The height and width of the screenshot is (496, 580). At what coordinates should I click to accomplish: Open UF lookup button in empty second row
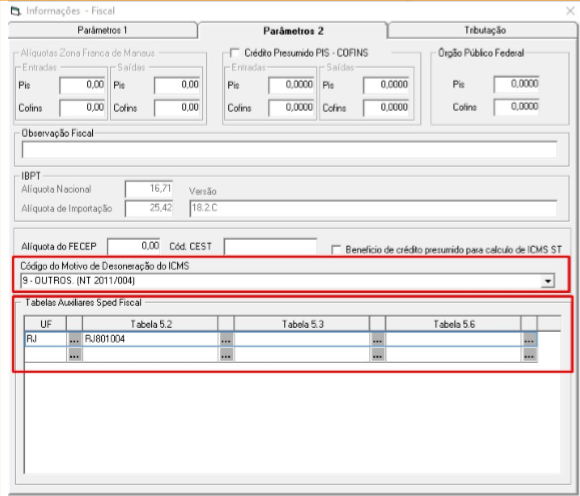coord(74,355)
